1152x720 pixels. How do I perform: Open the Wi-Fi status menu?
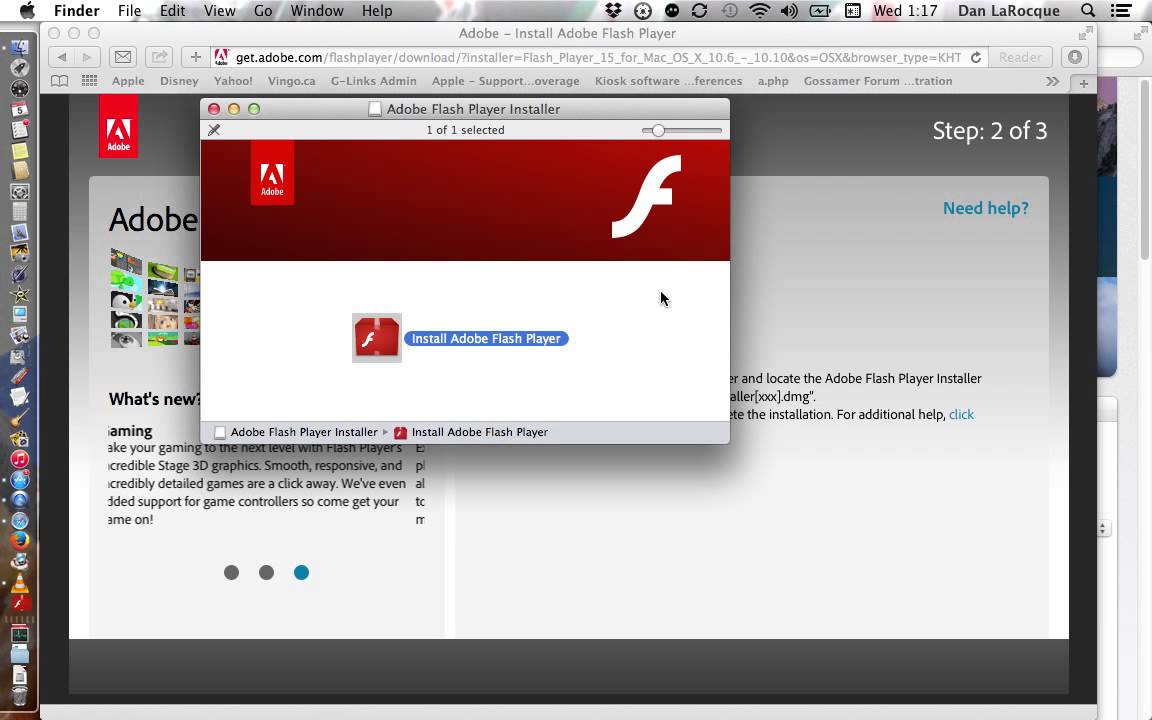pos(760,11)
